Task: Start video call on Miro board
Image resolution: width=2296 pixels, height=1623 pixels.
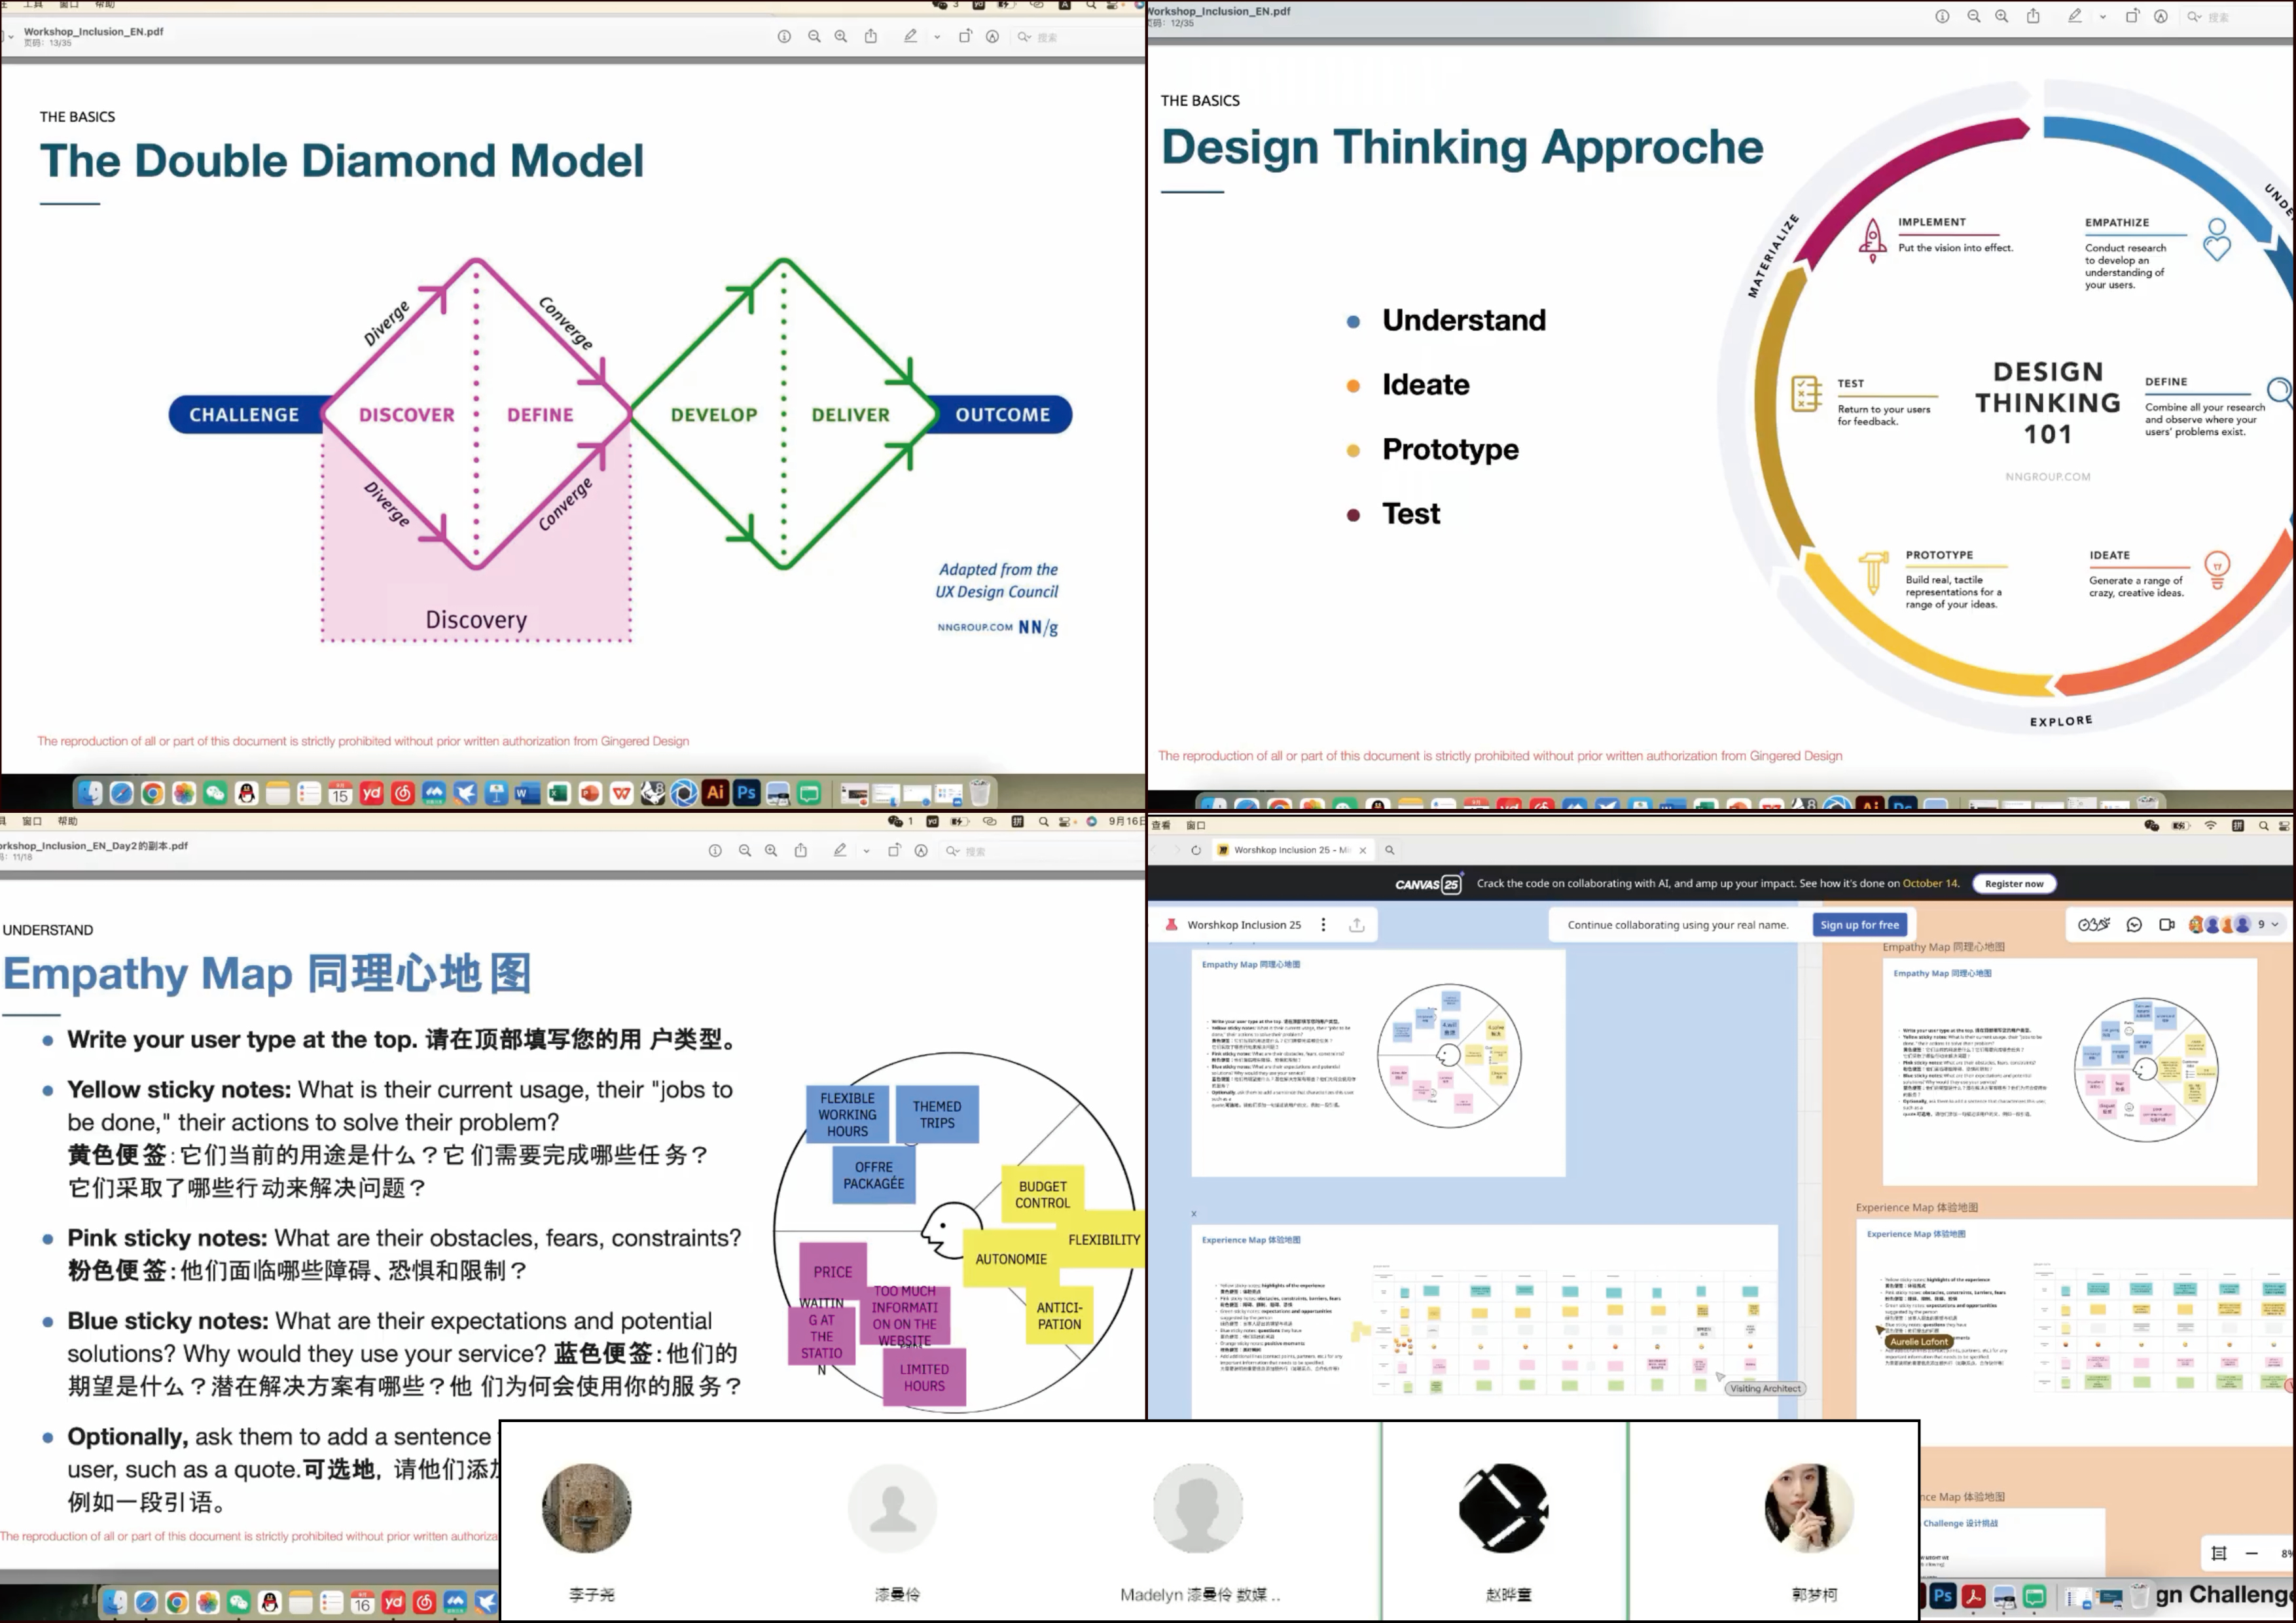Action: pos(2166,925)
